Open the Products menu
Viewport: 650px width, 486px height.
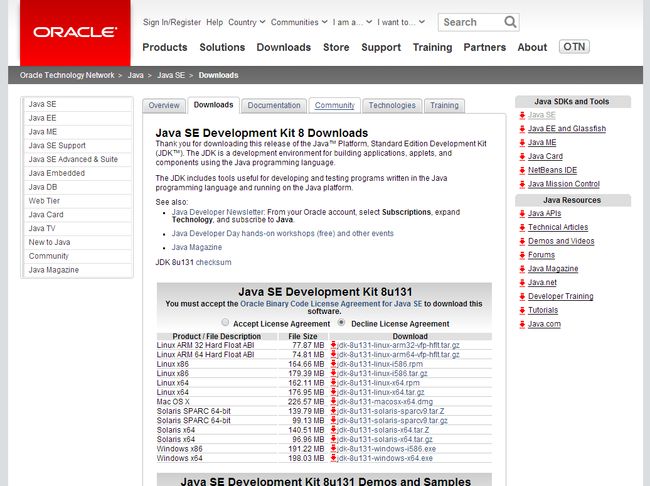tap(165, 47)
